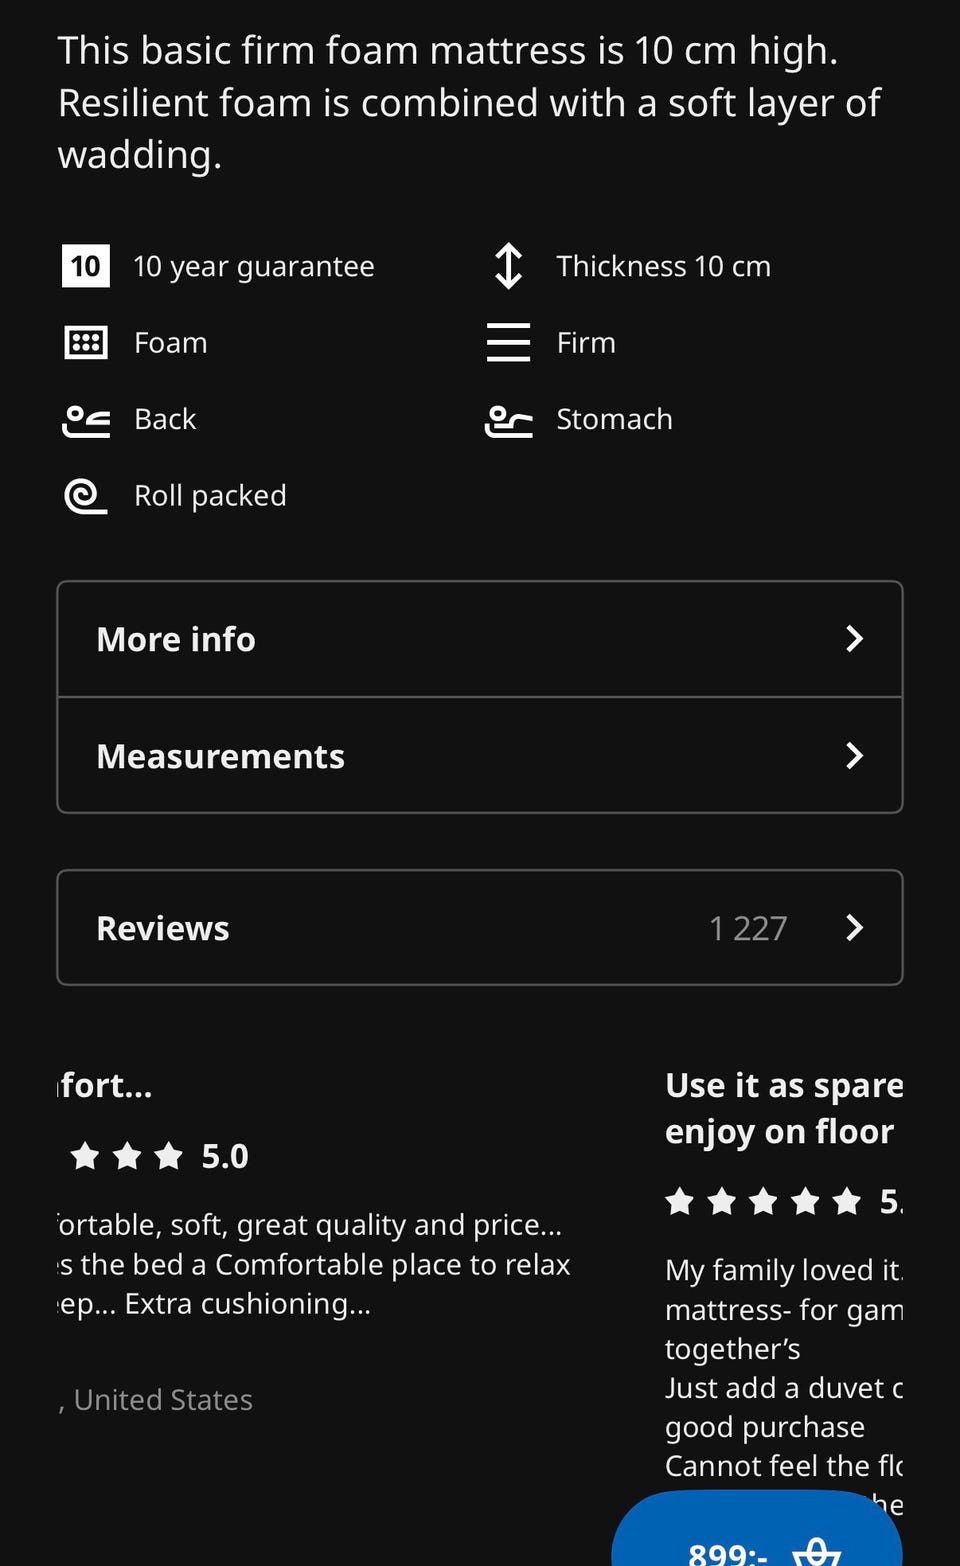The image size is (960, 1566).
Task: Tap the five-star rating on the right review
Action: click(x=763, y=1201)
